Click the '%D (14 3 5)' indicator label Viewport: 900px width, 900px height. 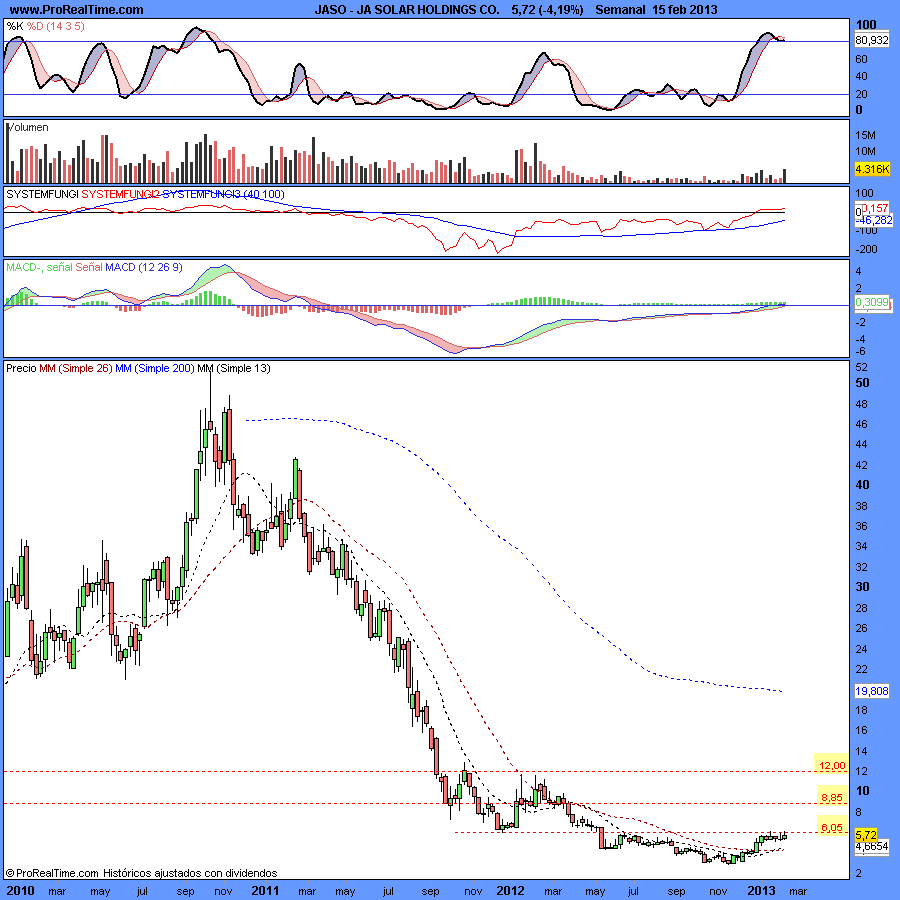56,26
